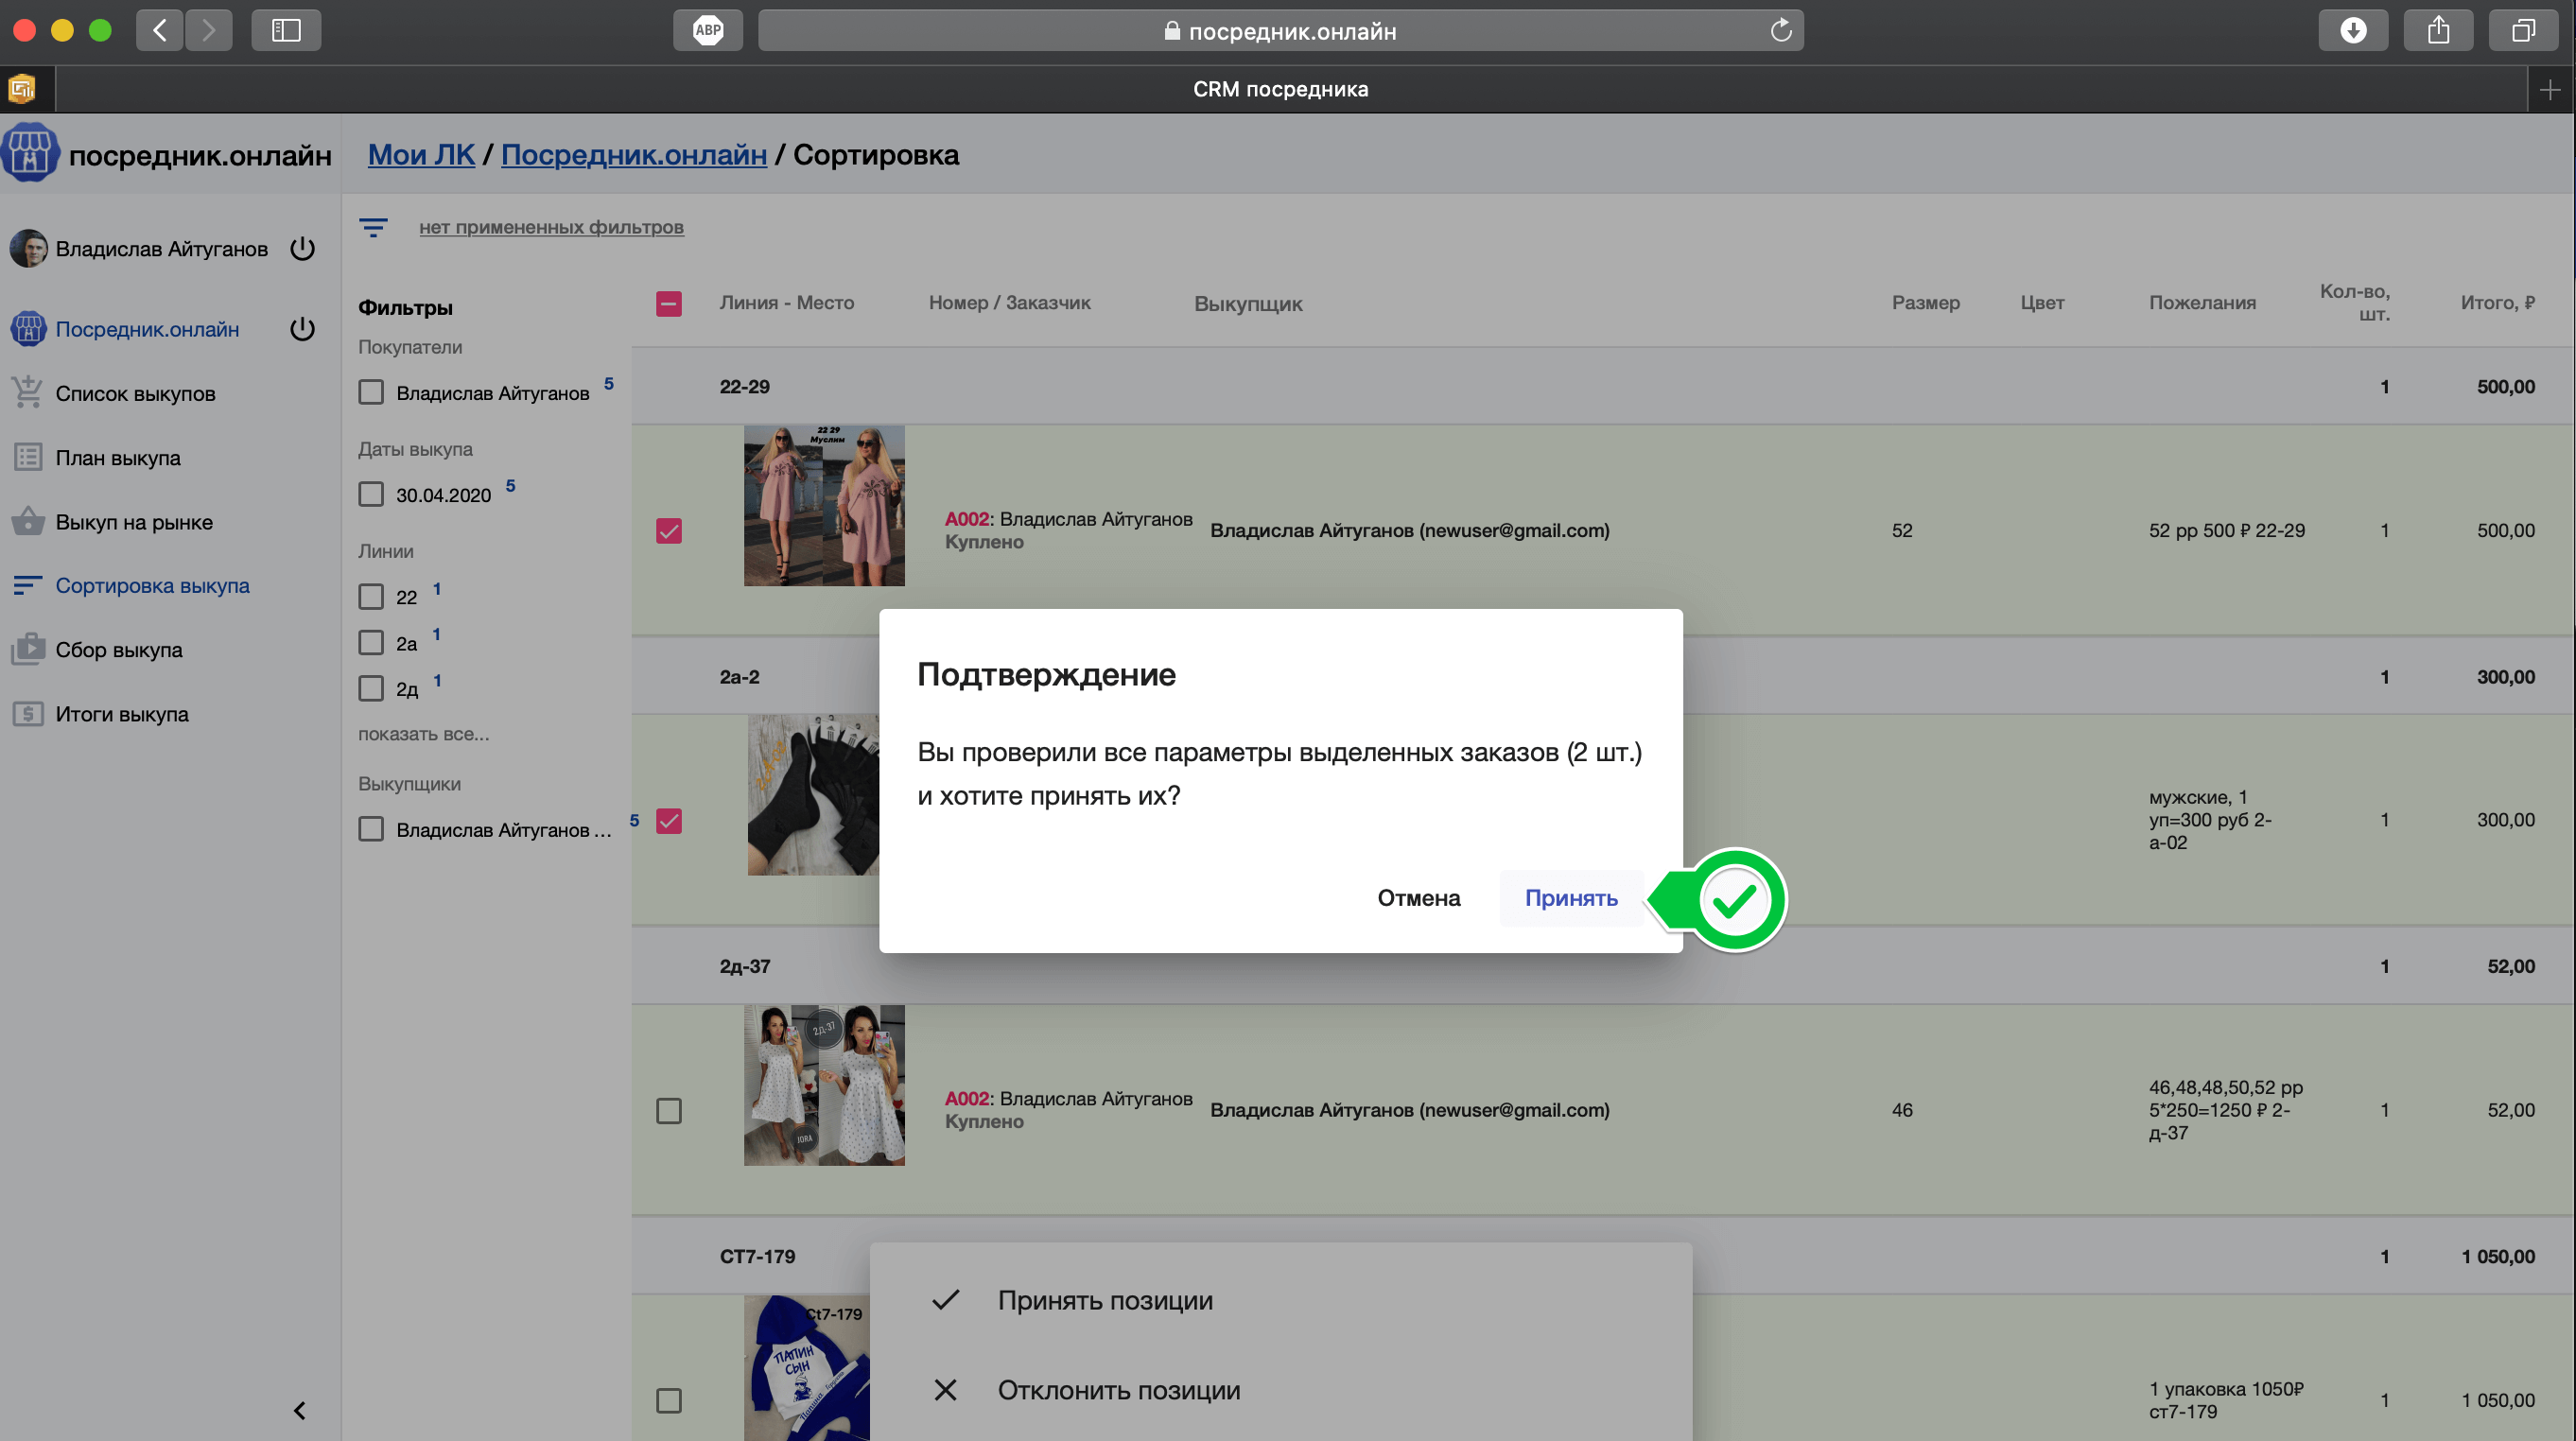
Task: Click Safari sidebar toggle icon
Action: [286, 30]
